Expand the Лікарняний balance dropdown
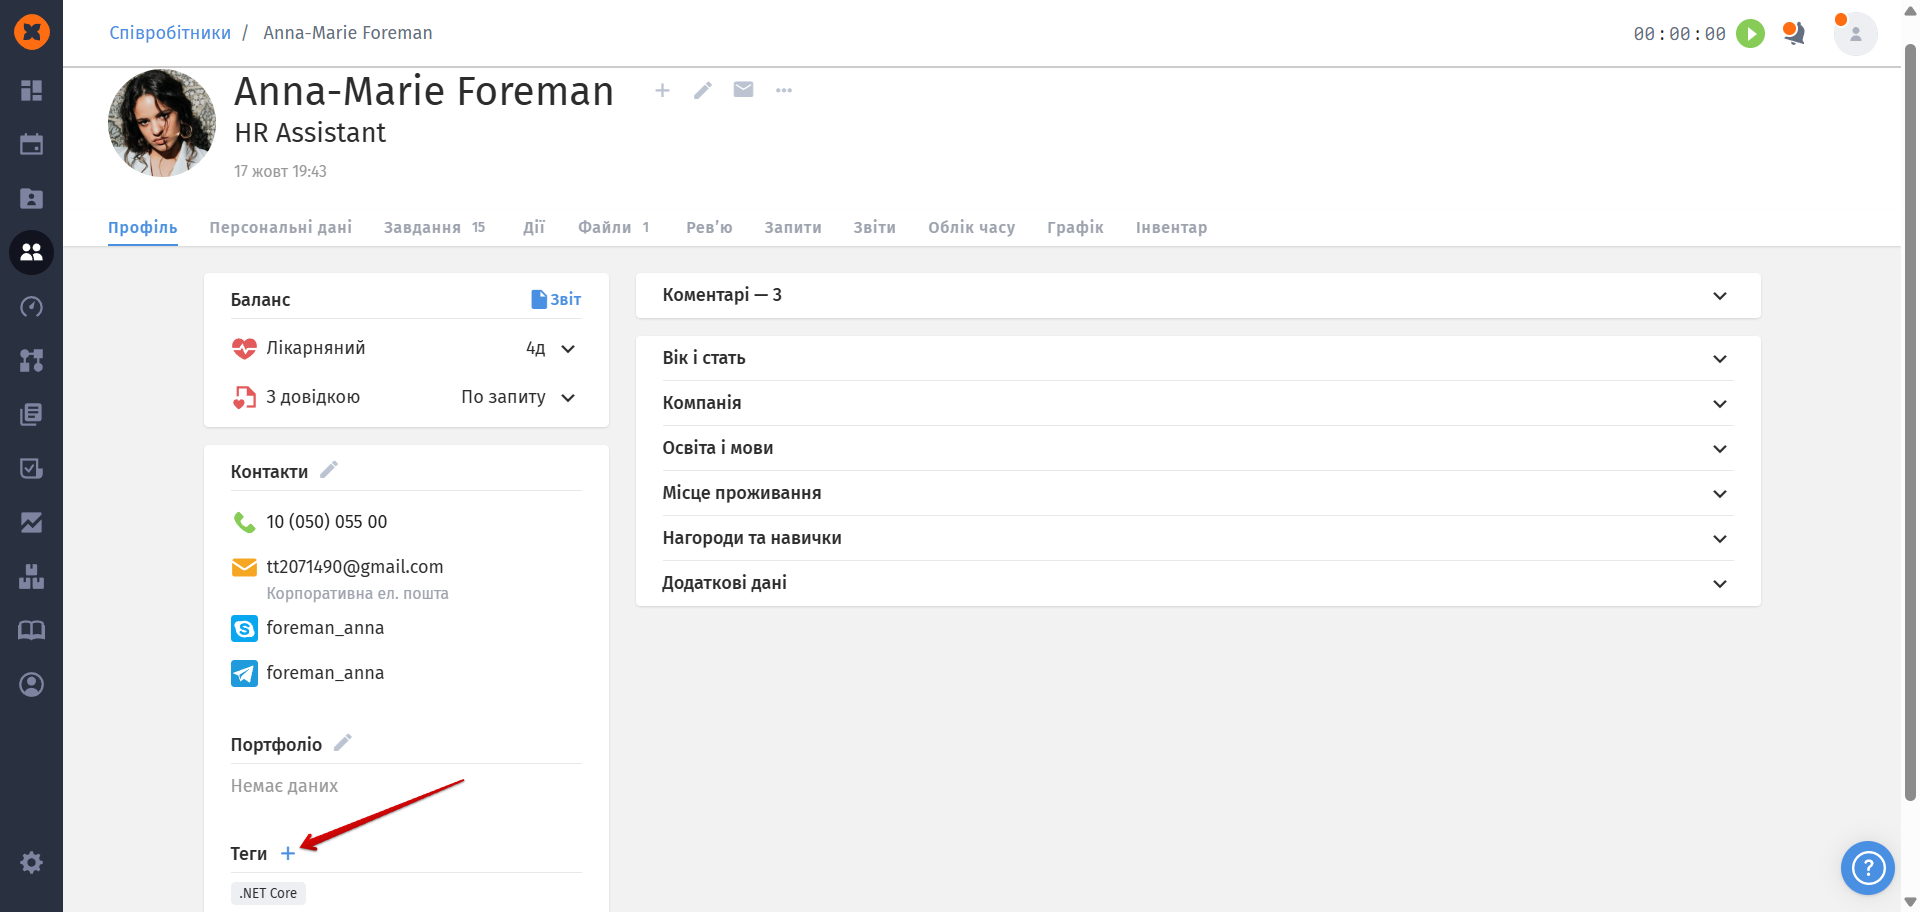The width and height of the screenshot is (1920, 912). 568,349
